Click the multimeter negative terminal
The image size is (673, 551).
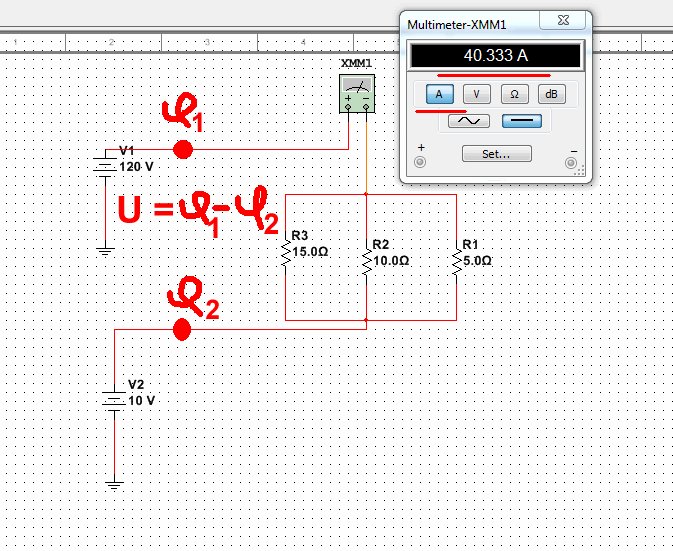point(573,161)
